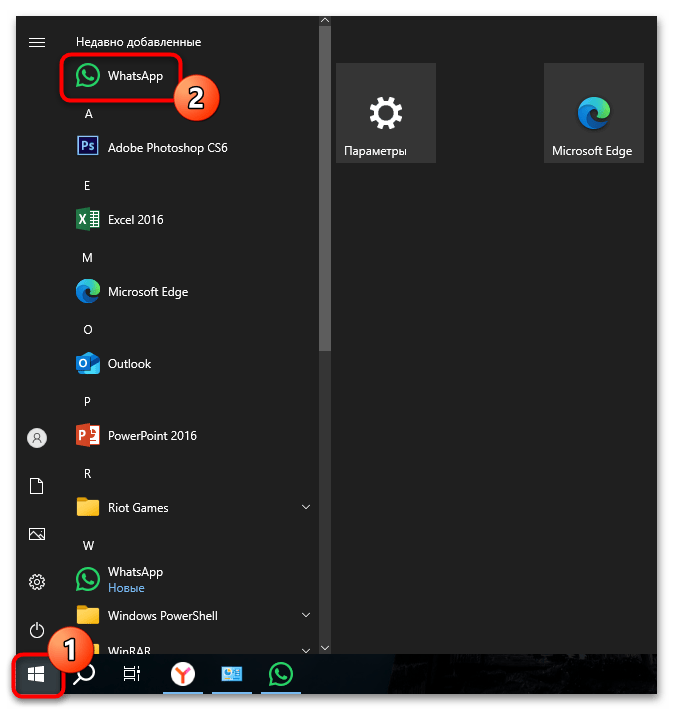673x710 pixels.
Task: Open the hamburger menu at top of Start
Action: 37,42
